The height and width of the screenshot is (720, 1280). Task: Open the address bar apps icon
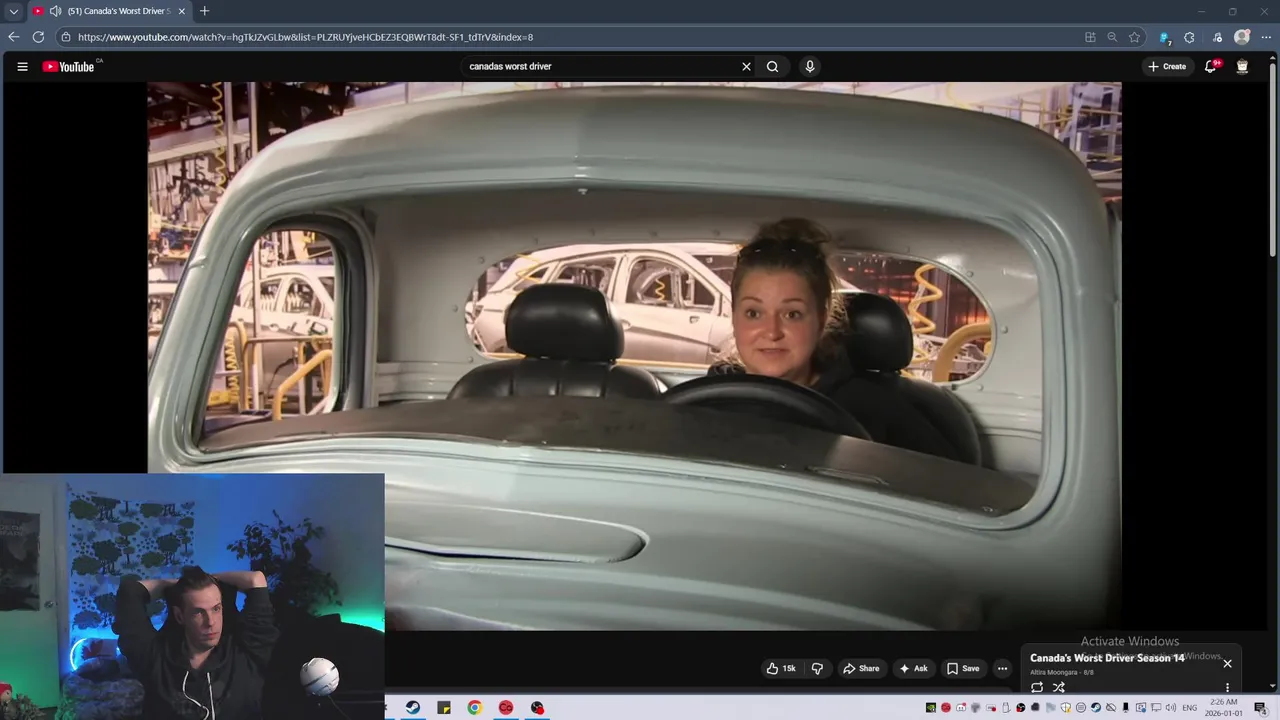pos(1090,37)
